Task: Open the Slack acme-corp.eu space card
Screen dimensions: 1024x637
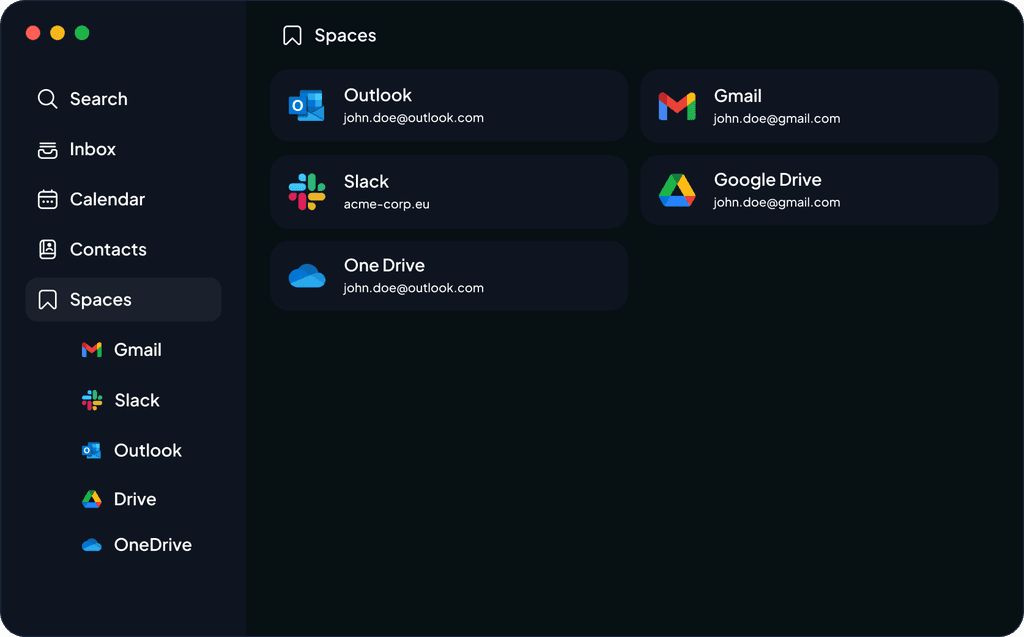Action: [x=449, y=191]
